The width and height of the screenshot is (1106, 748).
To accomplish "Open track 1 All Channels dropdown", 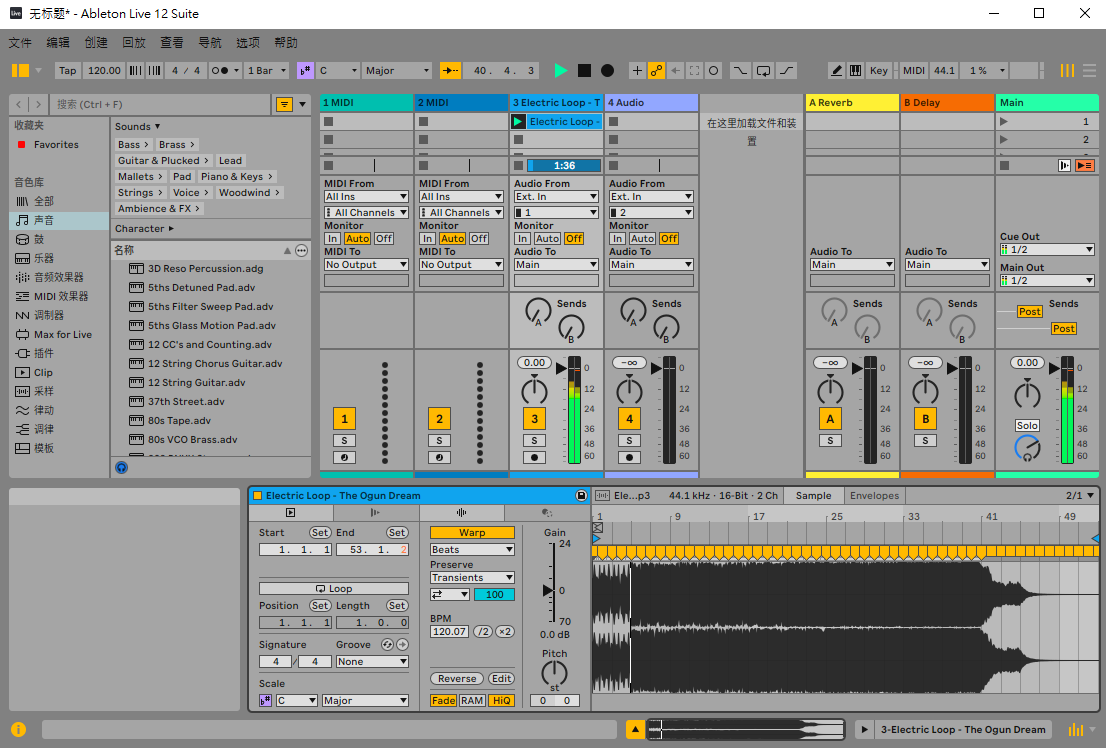I will tap(366, 212).
